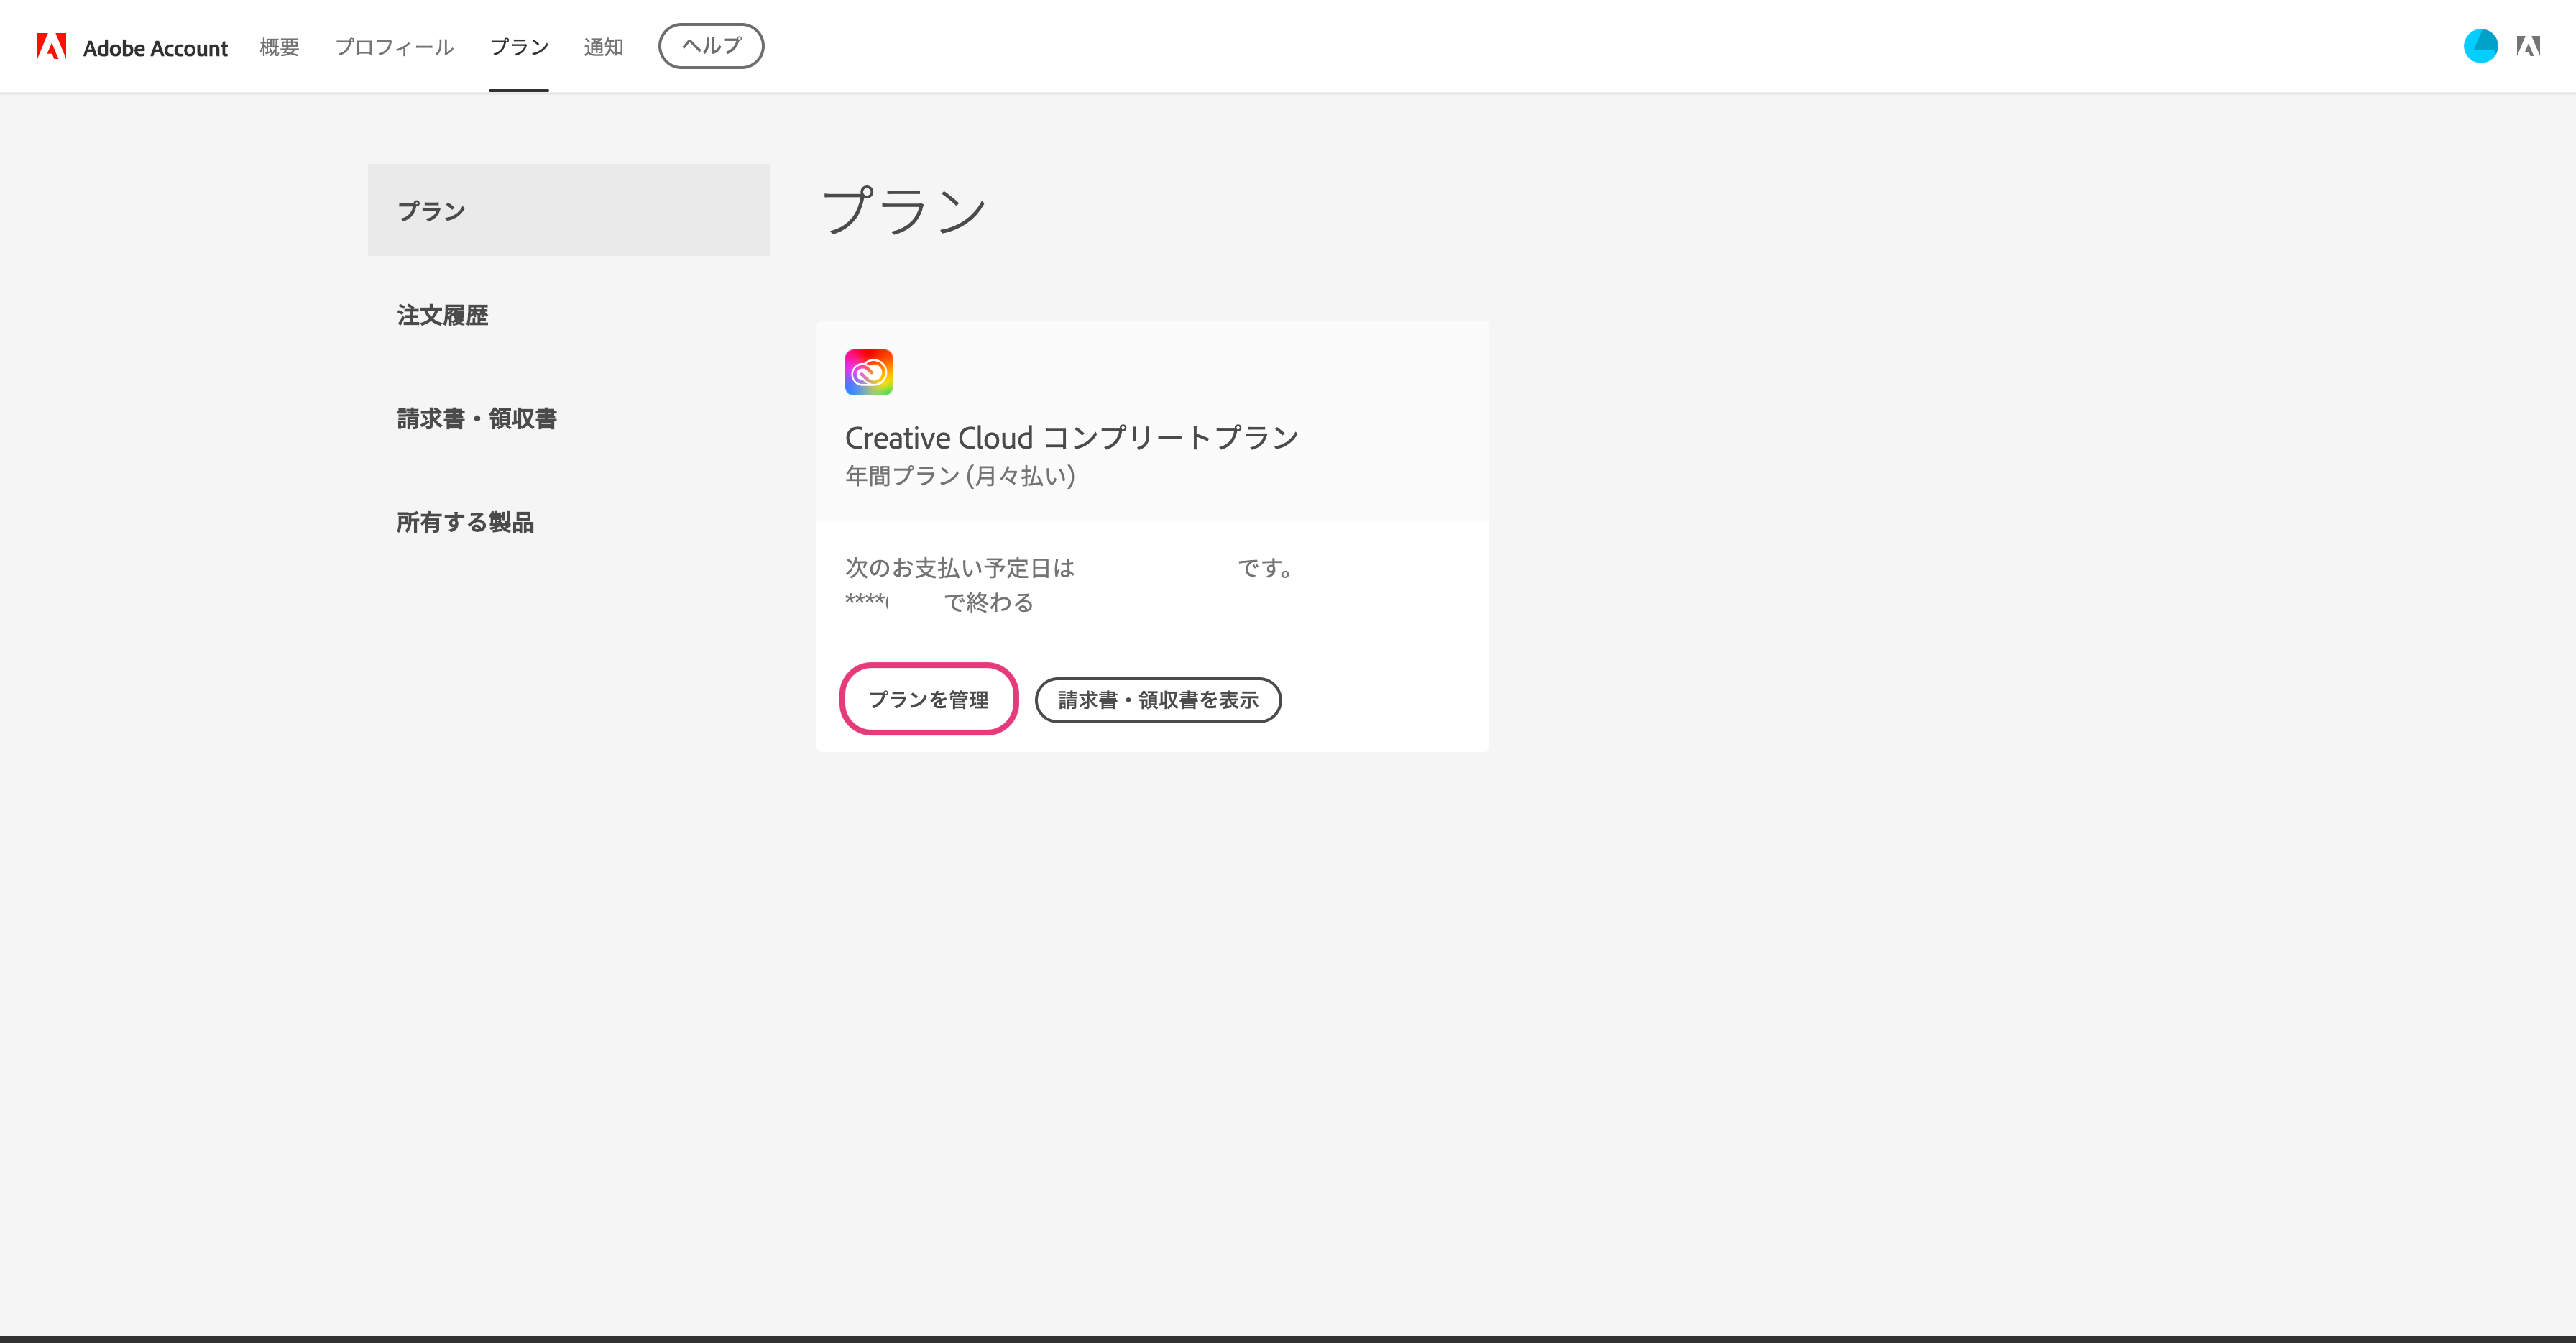The width and height of the screenshot is (2576, 1343).
Task: Open 注文履歴 in the sidebar
Action: 442,315
